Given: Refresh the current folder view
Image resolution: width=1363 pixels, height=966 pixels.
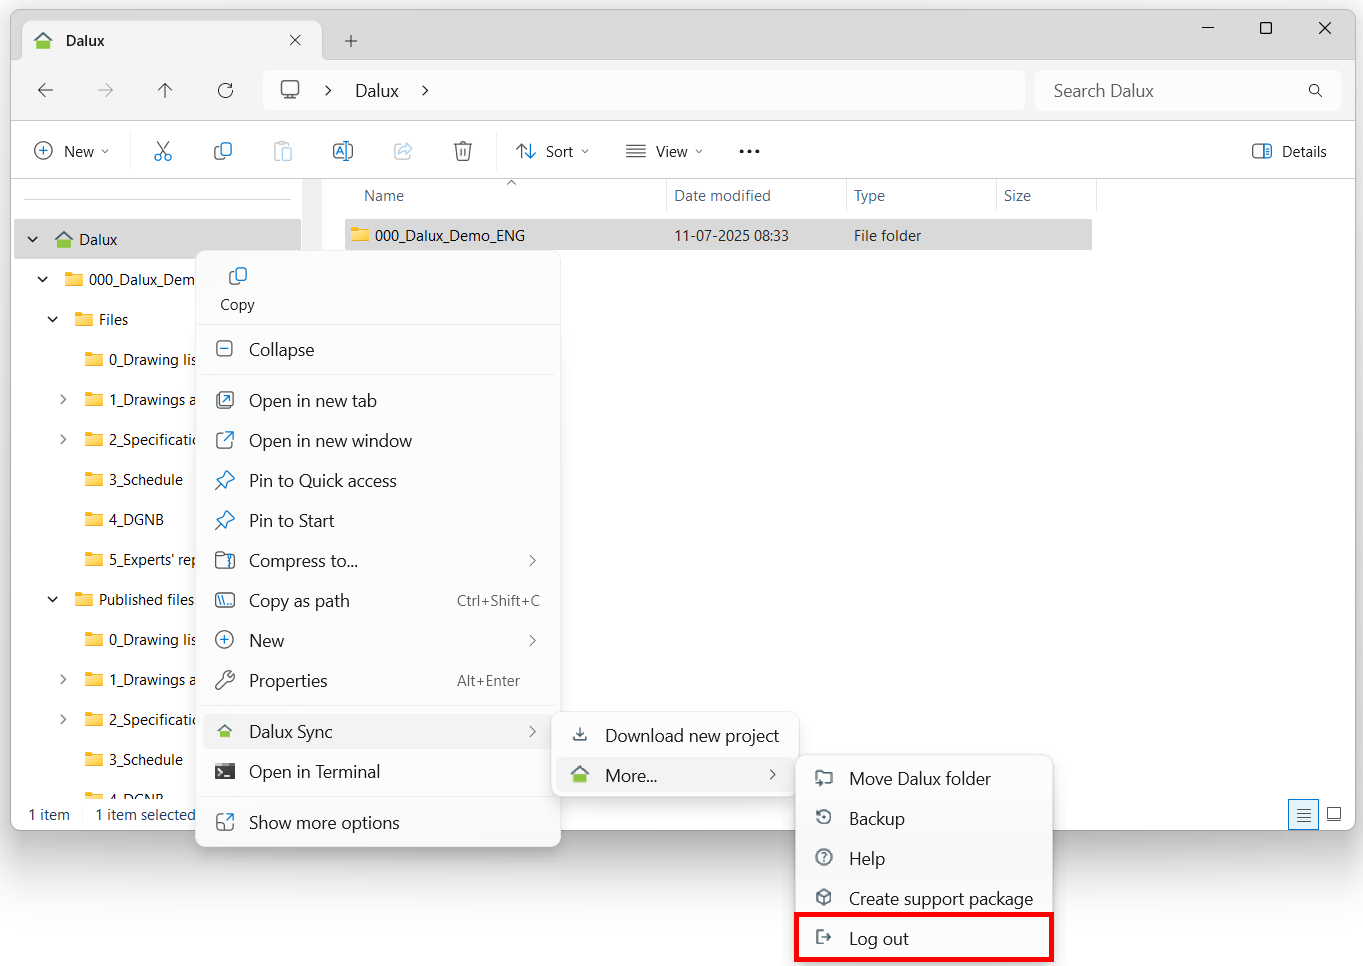Looking at the screenshot, I should 225,90.
